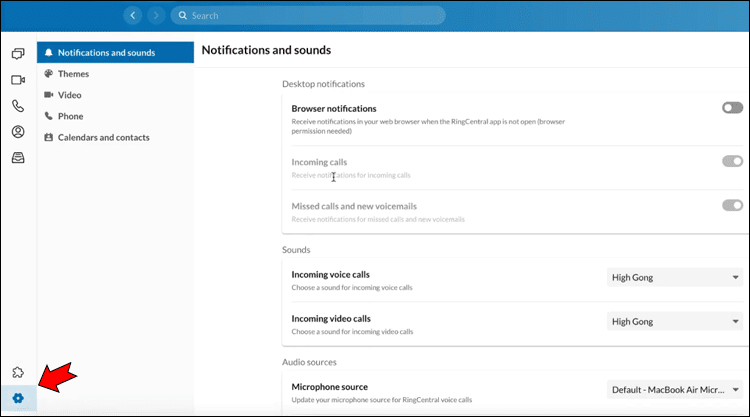This screenshot has width=750, height=417.
Task: Click the camera icon beside the Video menu item
Action: pyautogui.click(x=48, y=95)
